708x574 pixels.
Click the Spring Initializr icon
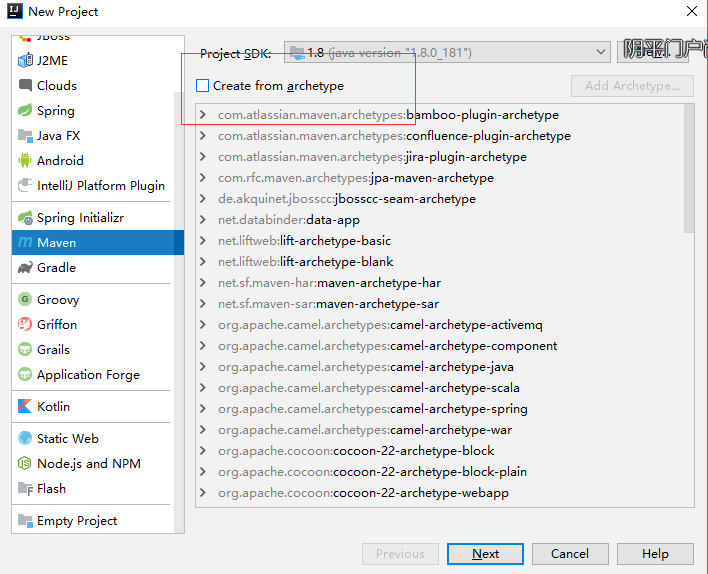click(25, 218)
